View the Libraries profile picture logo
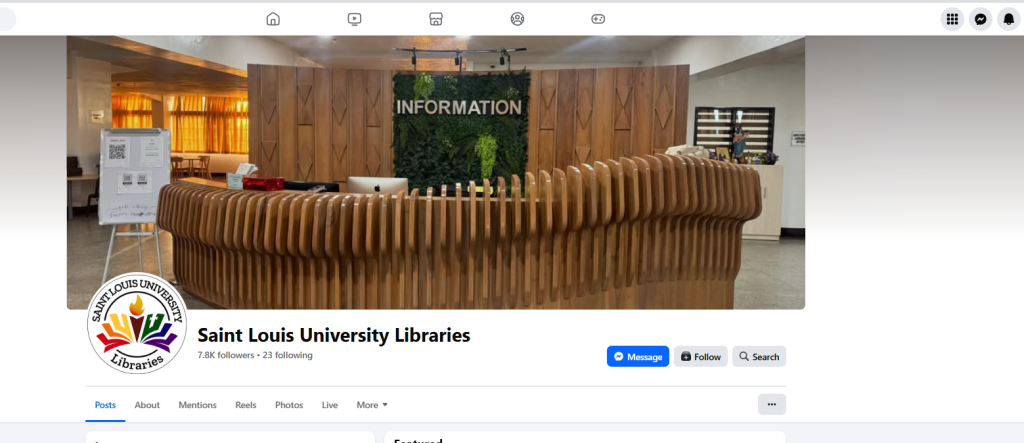 coord(137,323)
